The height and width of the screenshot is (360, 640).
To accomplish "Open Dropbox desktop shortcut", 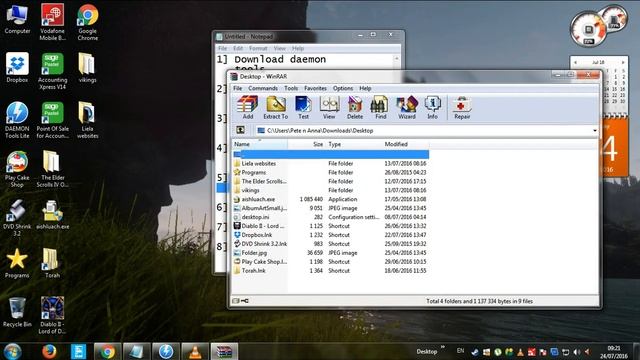I will click(x=17, y=67).
